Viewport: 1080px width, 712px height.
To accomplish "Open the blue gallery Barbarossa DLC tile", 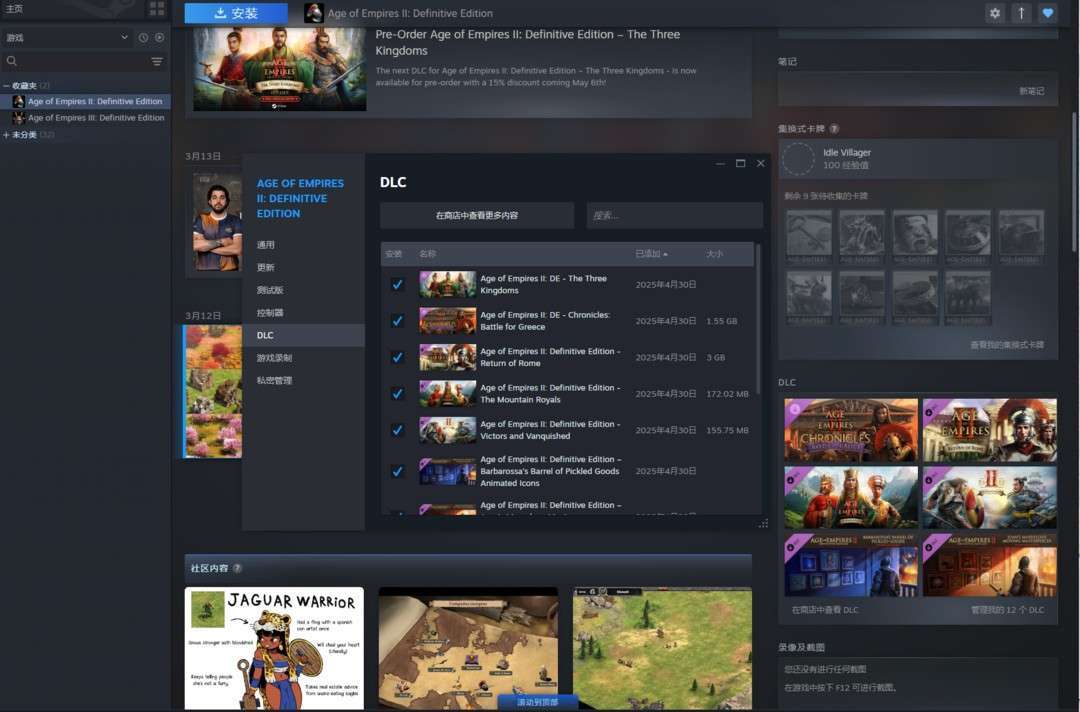I will 851,565.
